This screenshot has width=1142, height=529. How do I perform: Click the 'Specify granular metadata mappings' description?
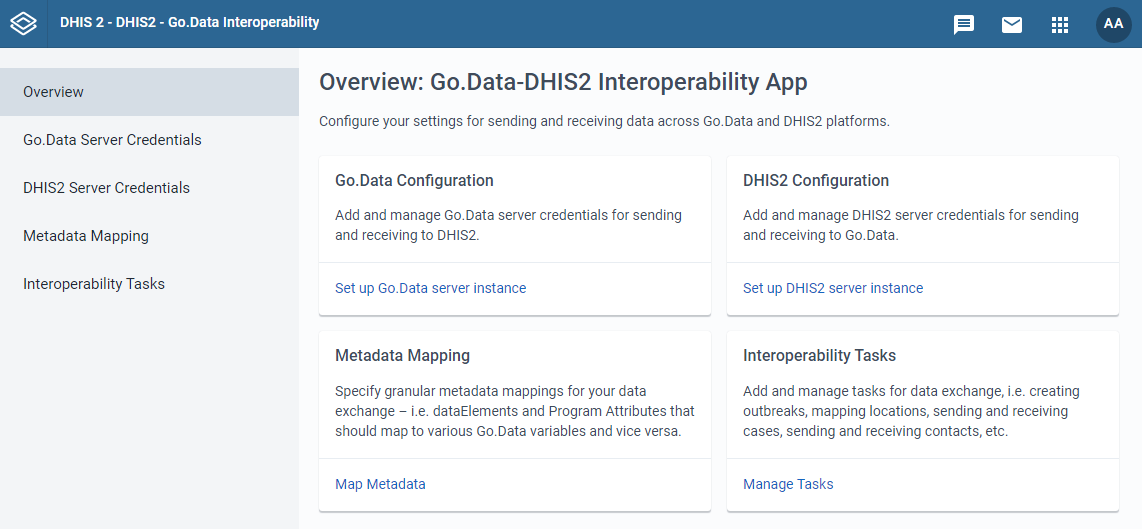click(x=515, y=411)
